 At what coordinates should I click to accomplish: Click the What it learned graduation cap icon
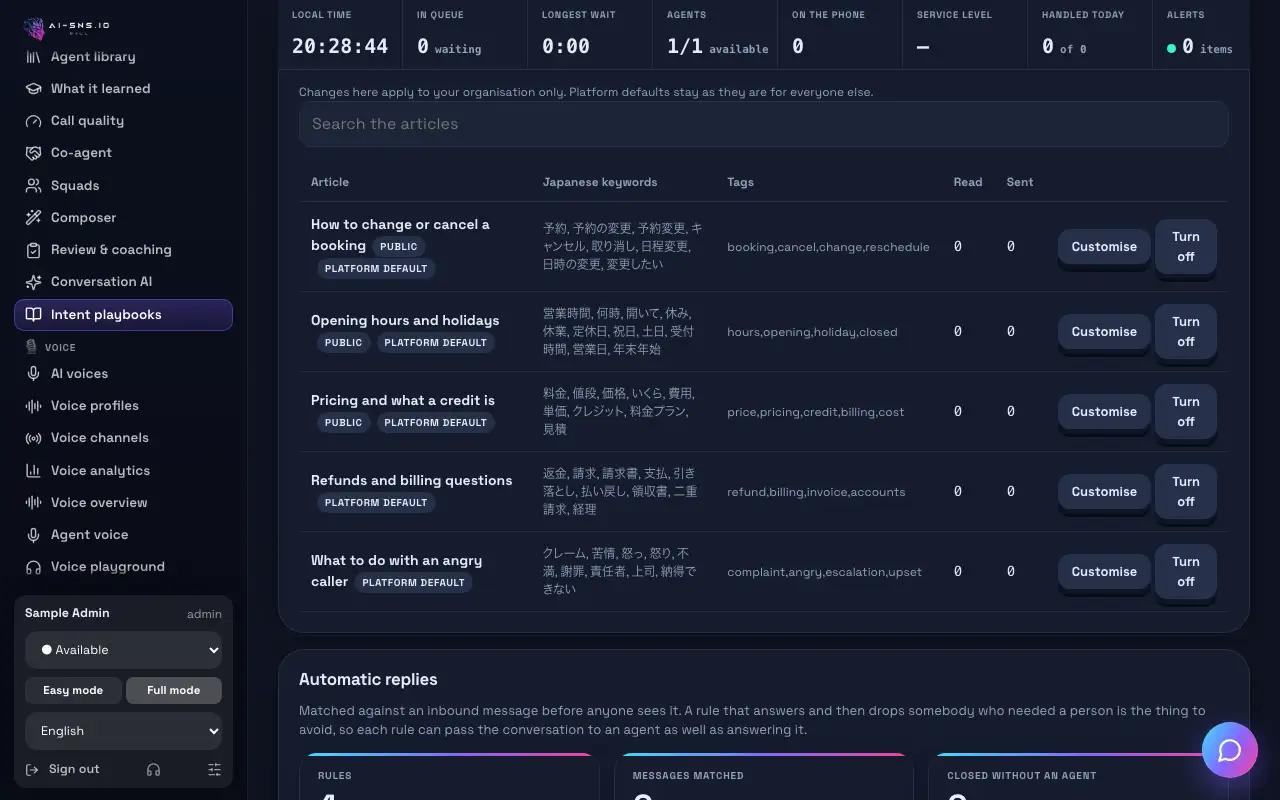click(x=33, y=89)
